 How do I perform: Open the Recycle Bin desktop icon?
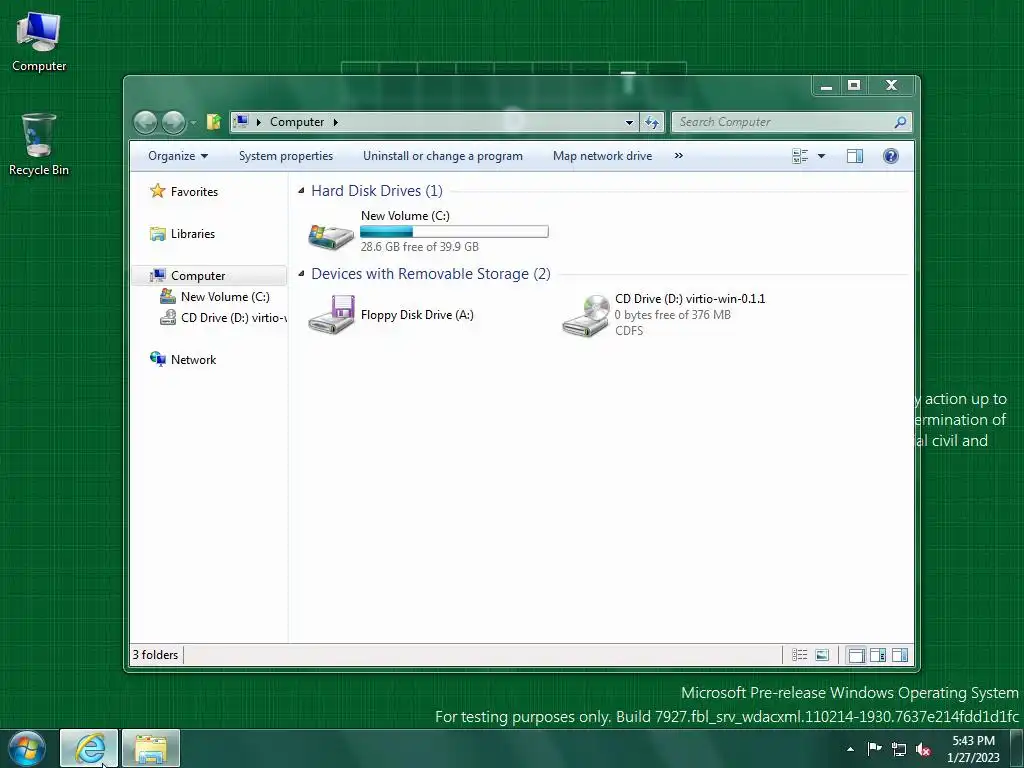(x=39, y=144)
